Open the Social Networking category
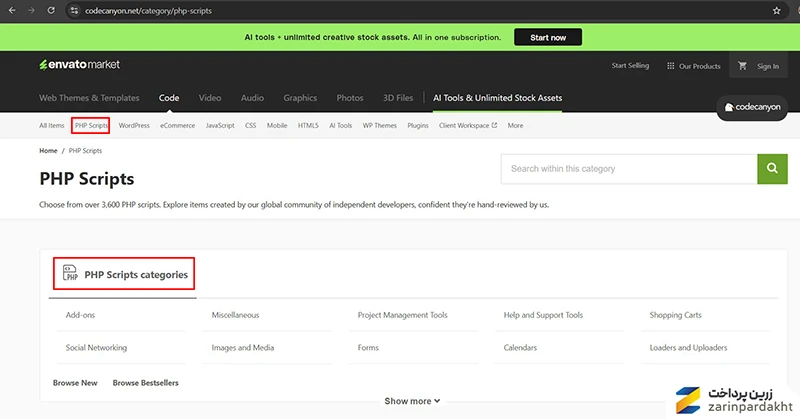 pos(96,348)
